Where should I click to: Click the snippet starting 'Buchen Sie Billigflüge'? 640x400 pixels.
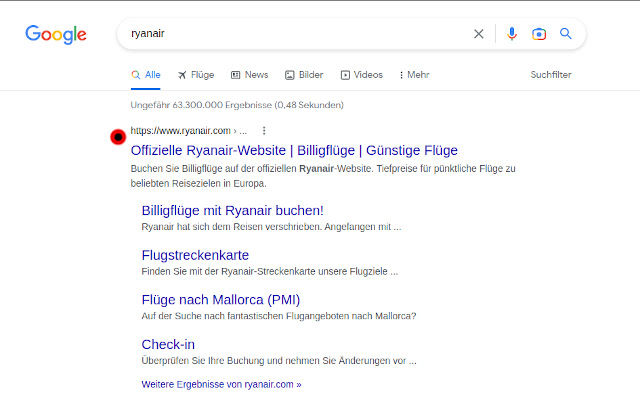coord(323,176)
